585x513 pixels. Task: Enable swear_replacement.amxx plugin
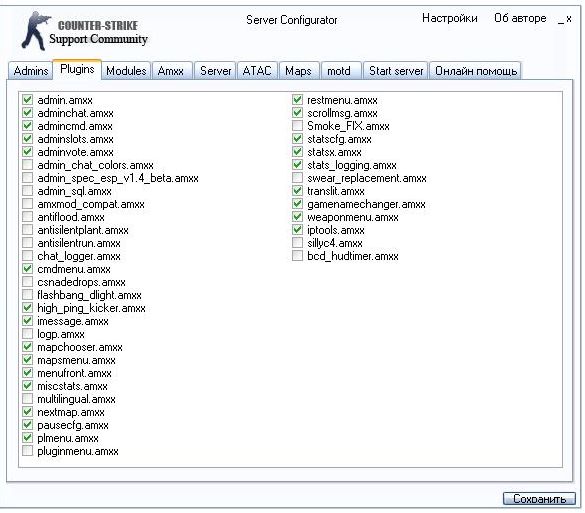[297, 178]
